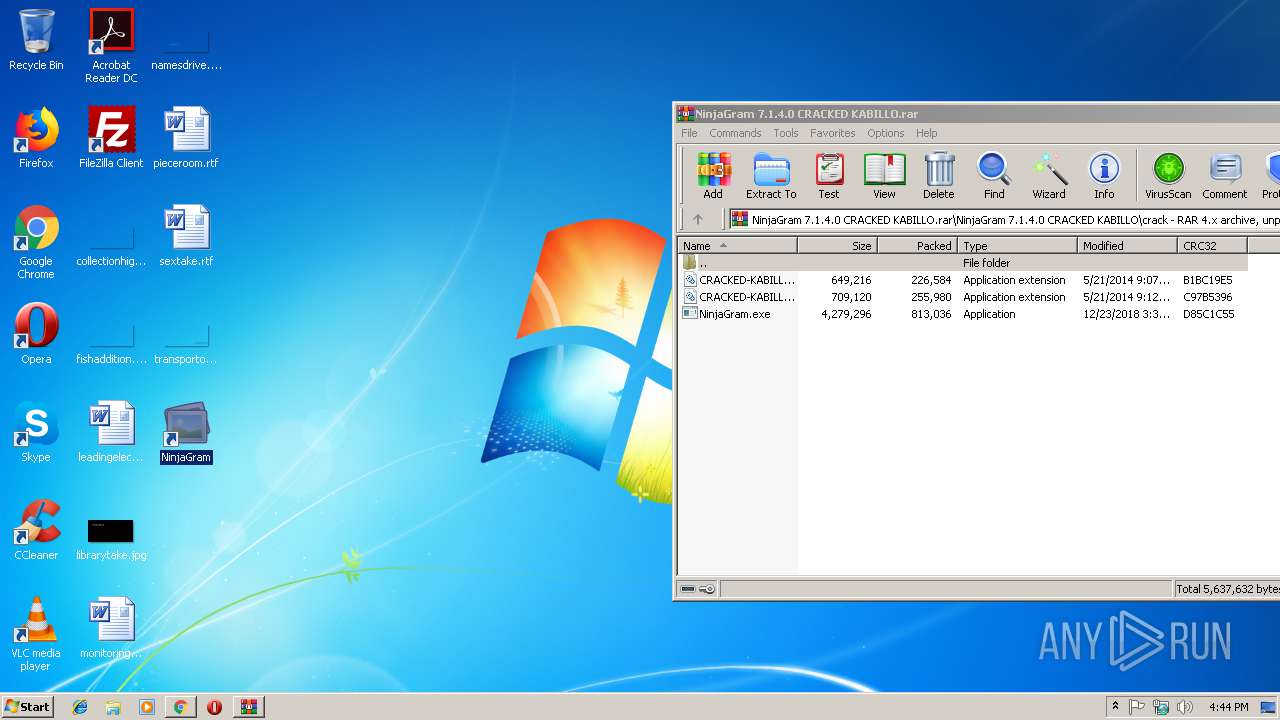Click the Opera taskbar icon

click(214, 707)
